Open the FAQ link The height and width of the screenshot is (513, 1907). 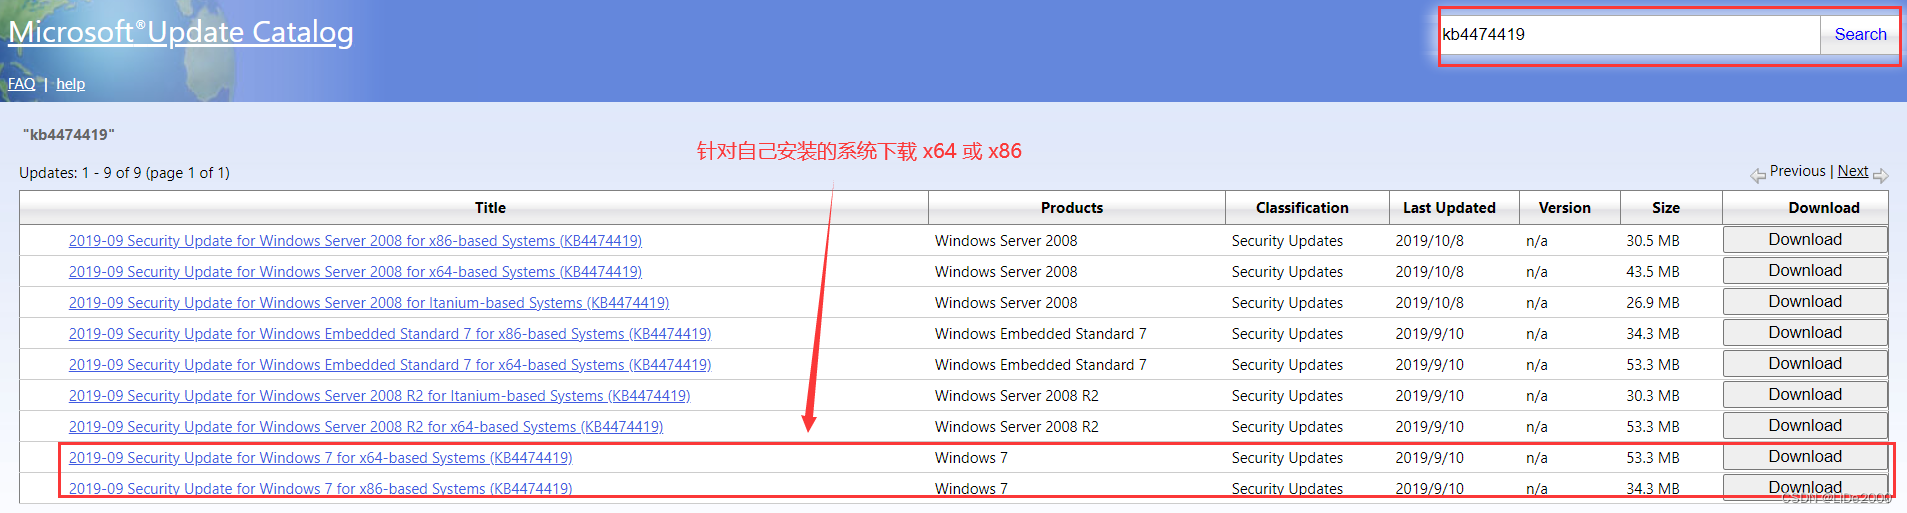[22, 84]
